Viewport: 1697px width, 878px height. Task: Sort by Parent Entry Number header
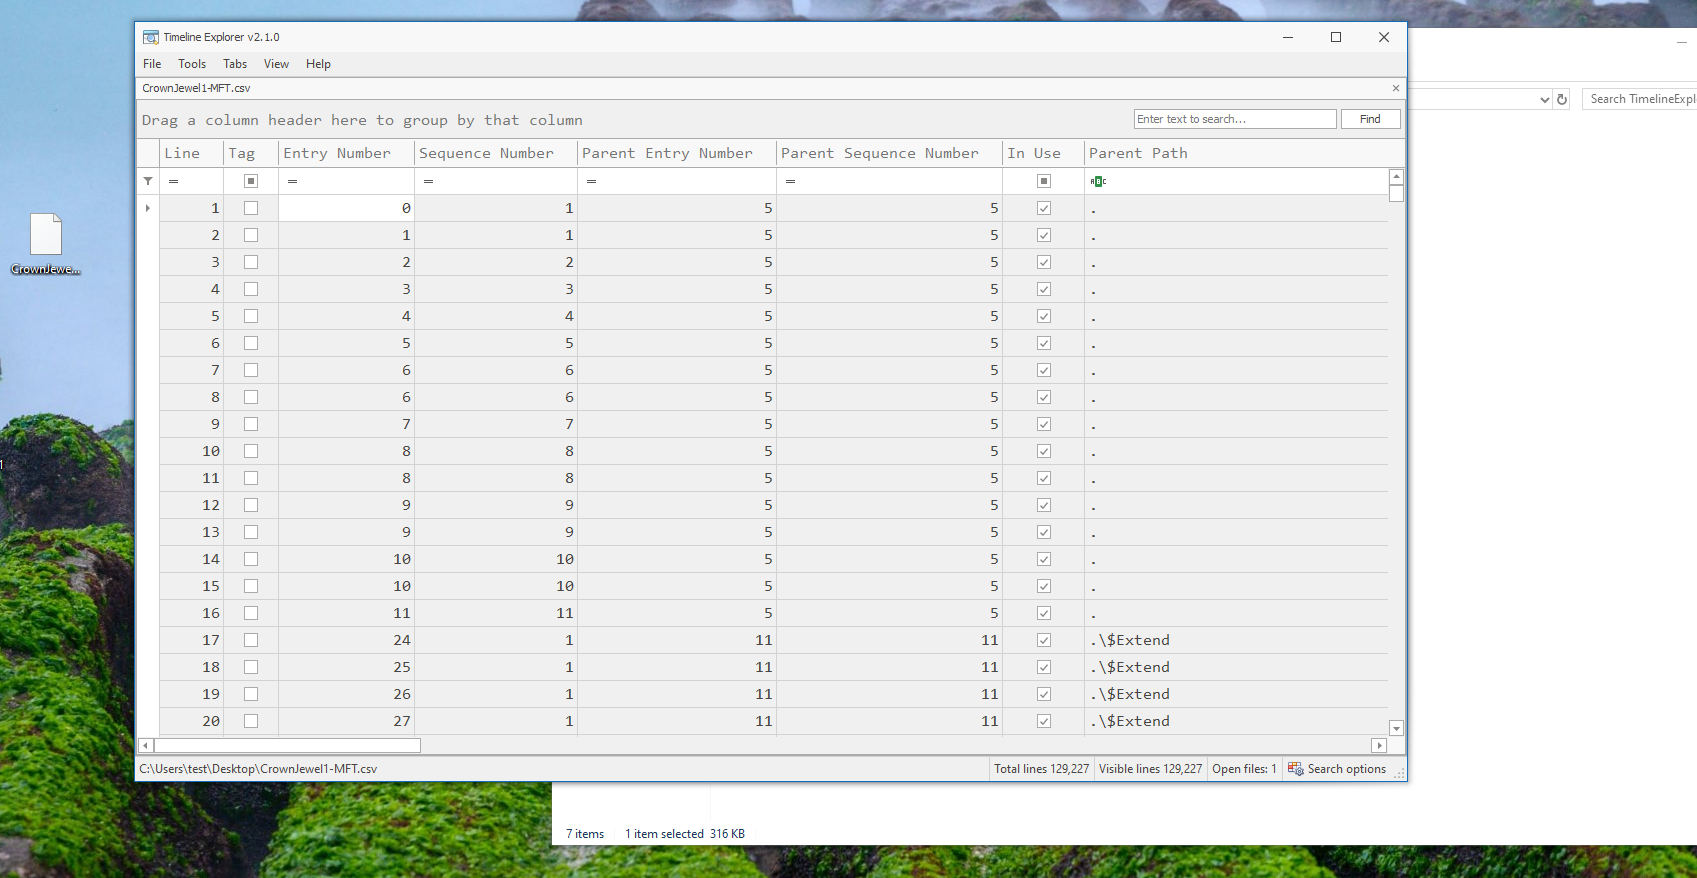(x=677, y=153)
